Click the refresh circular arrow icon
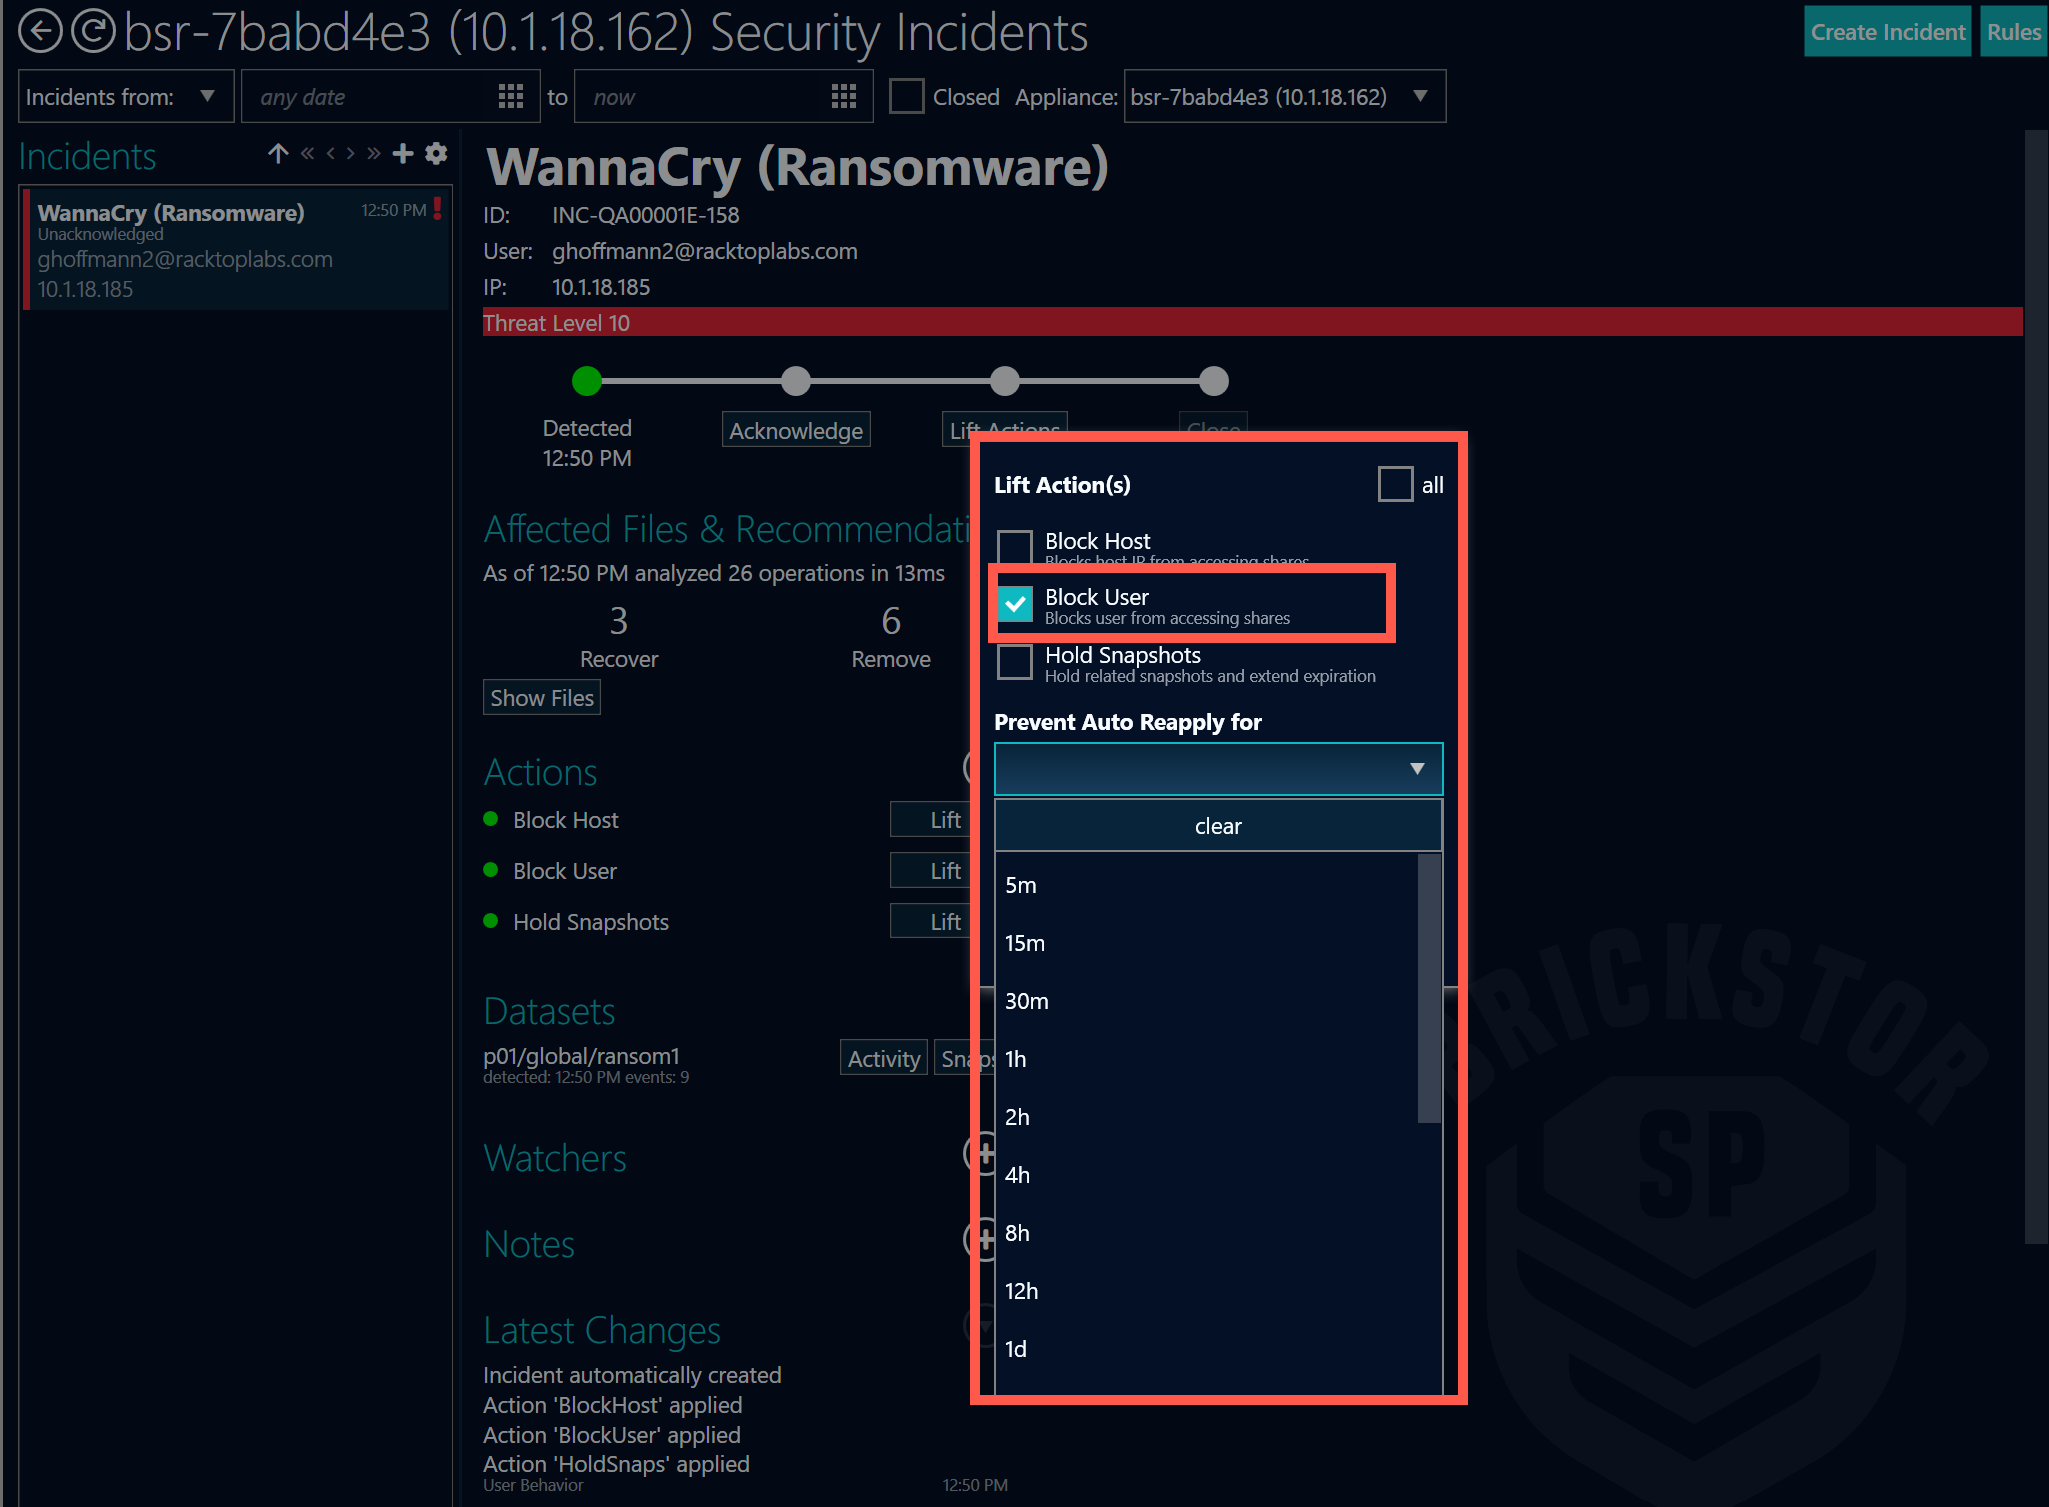This screenshot has width=2049, height=1507. click(93, 31)
